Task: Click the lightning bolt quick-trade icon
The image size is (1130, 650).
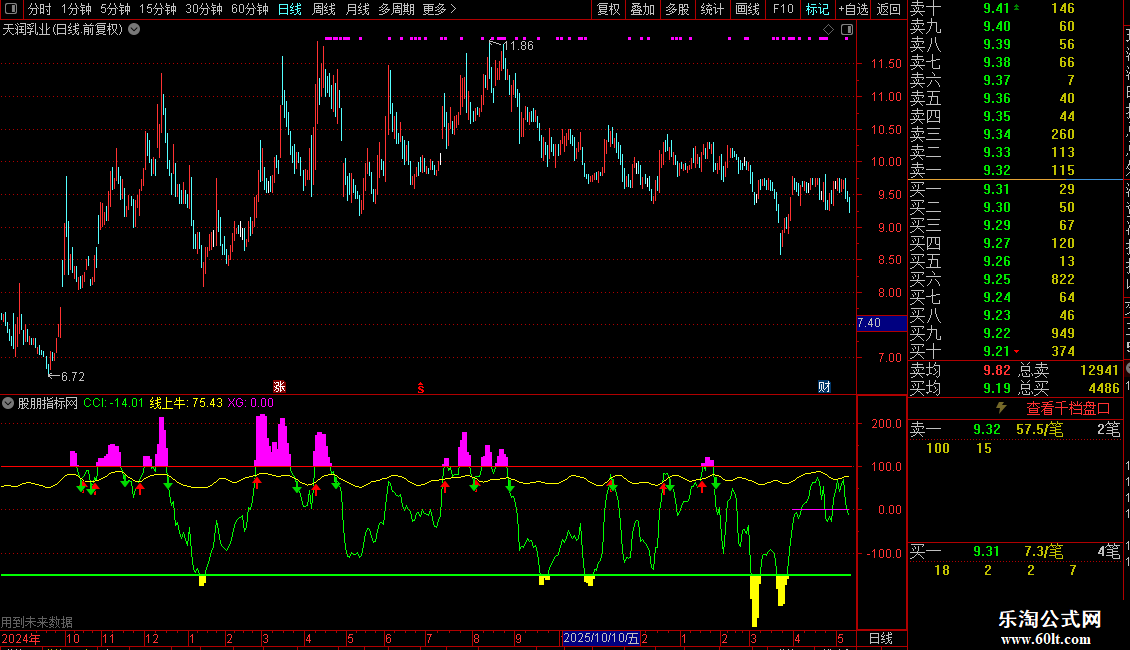Action: 1001,408
